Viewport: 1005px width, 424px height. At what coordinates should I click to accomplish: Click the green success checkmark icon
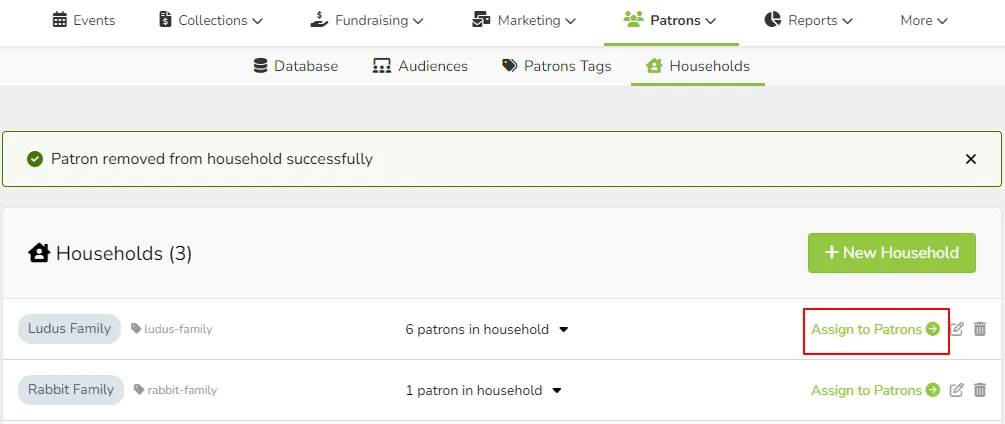(35, 159)
